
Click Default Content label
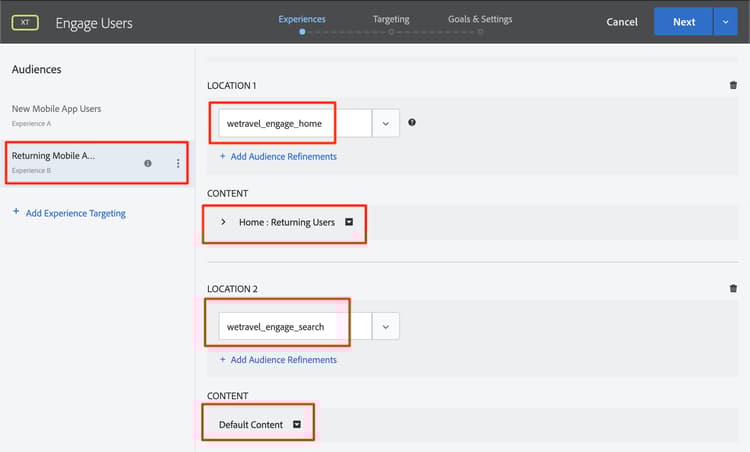(x=251, y=425)
